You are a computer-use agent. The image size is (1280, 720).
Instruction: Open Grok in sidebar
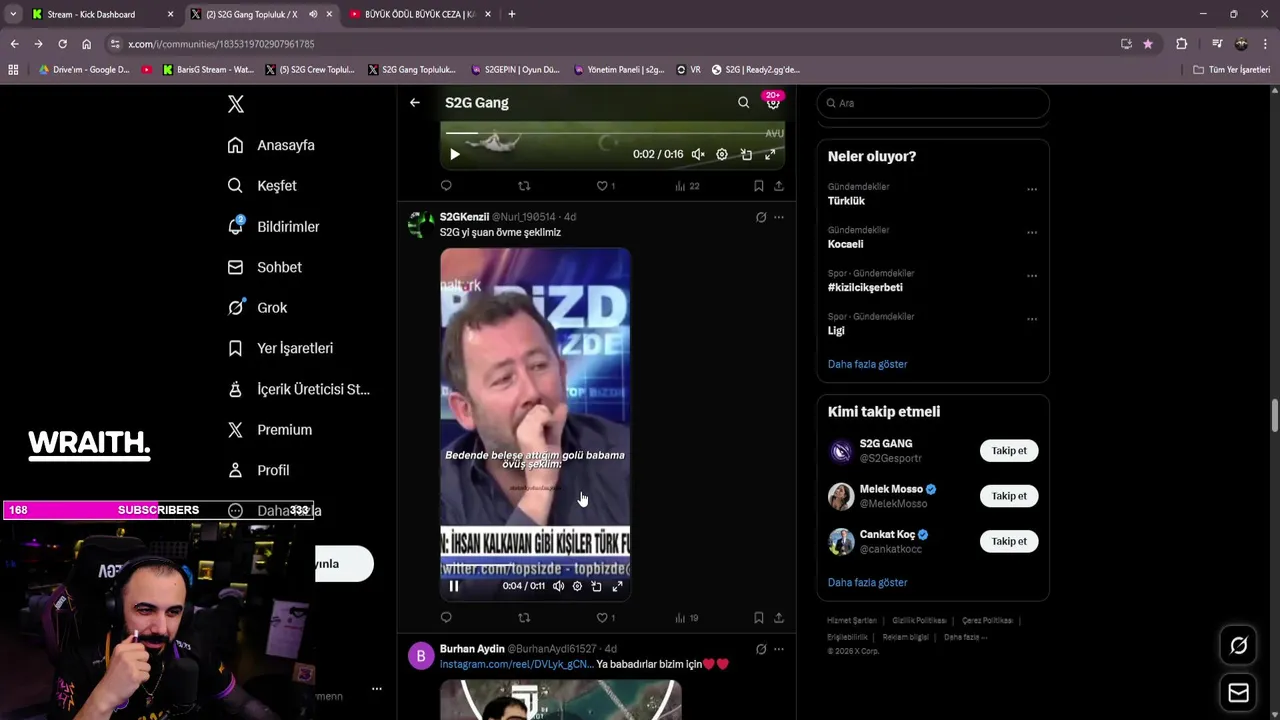[257, 308]
